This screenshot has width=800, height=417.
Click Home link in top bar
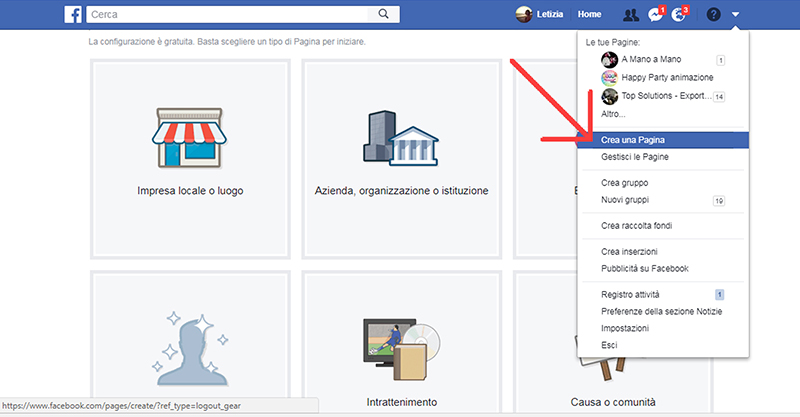[589, 15]
